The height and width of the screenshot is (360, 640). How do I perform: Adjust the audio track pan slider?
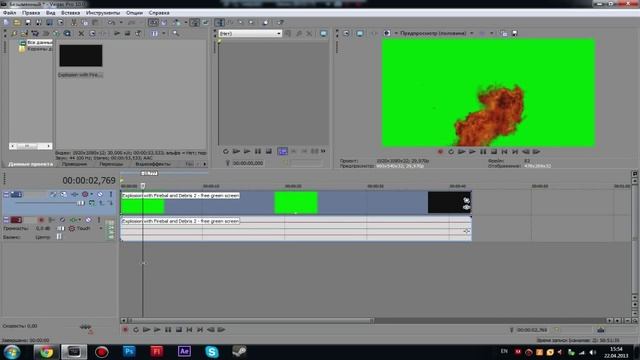point(59,237)
